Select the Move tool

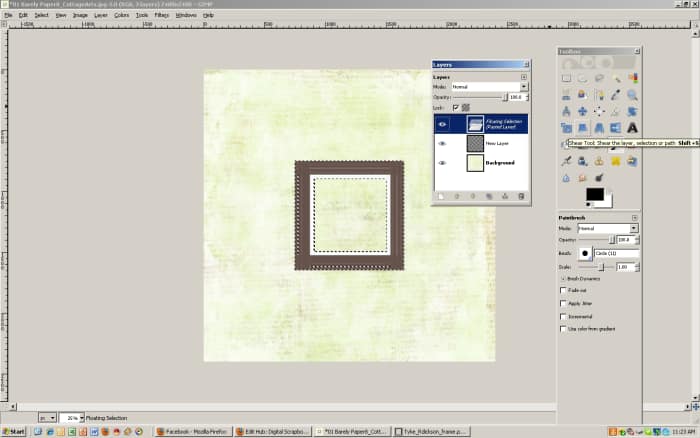583,111
